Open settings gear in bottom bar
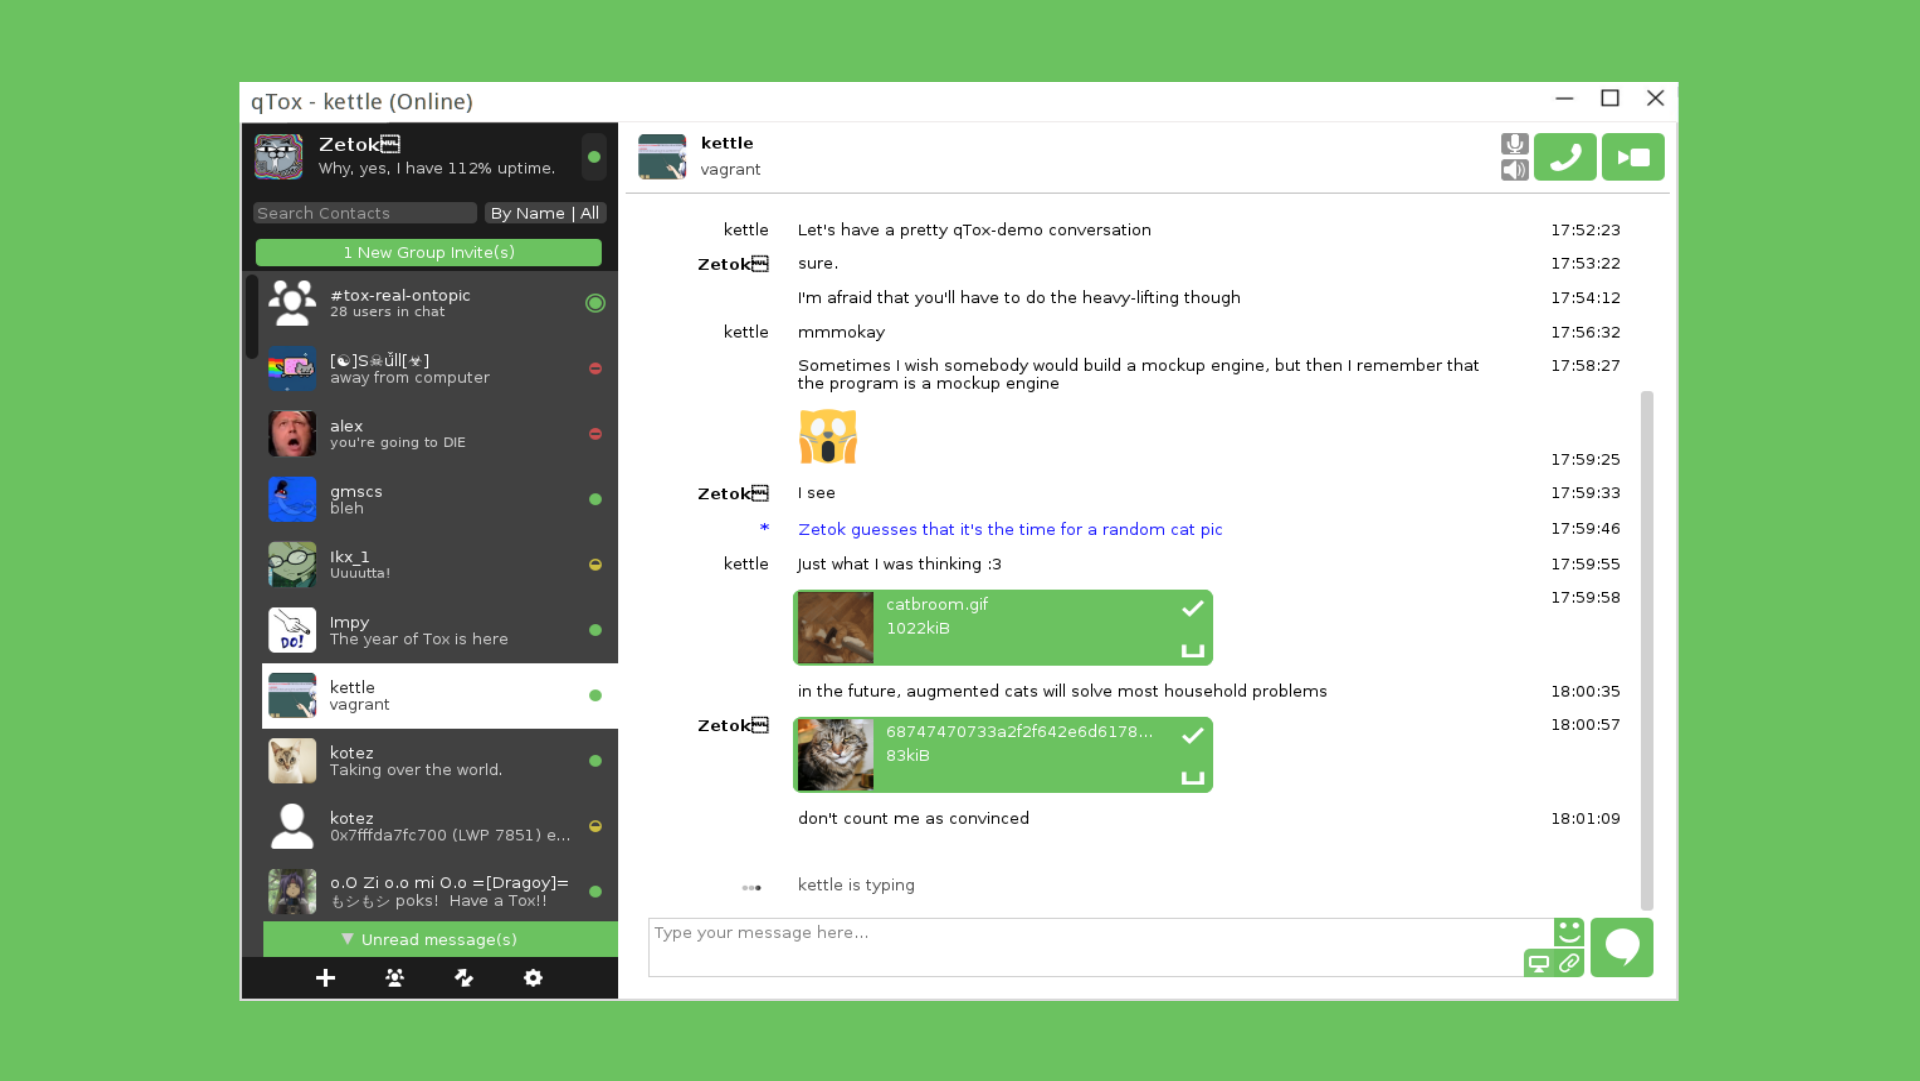 click(x=533, y=978)
